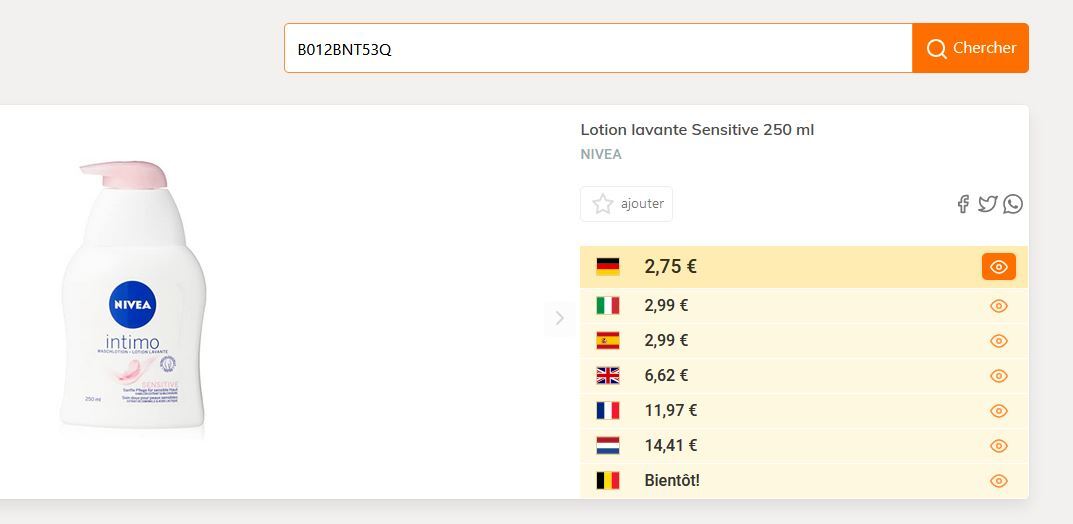Share the product via WhatsApp
This screenshot has width=1073, height=524.
[1013, 204]
